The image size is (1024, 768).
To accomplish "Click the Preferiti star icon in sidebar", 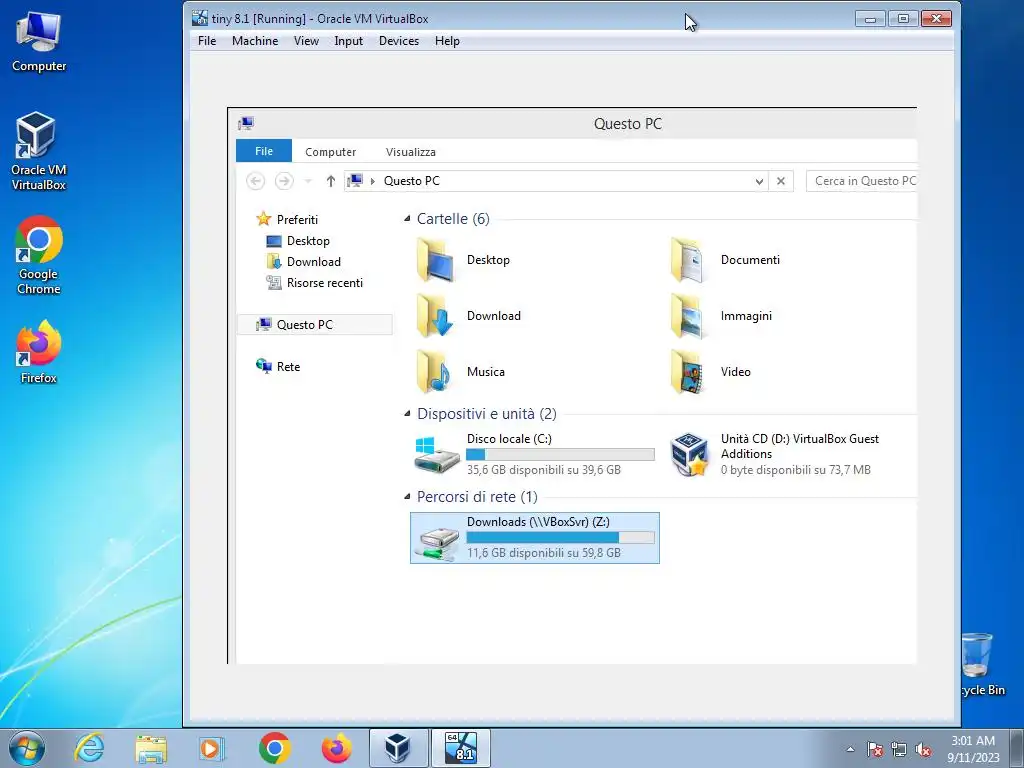I will (x=263, y=219).
